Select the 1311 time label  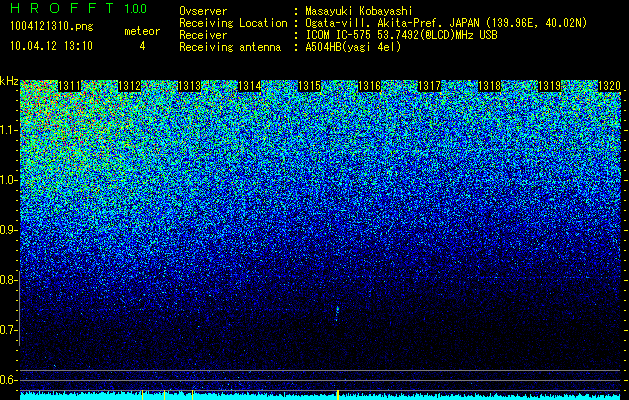(x=70, y=86)
